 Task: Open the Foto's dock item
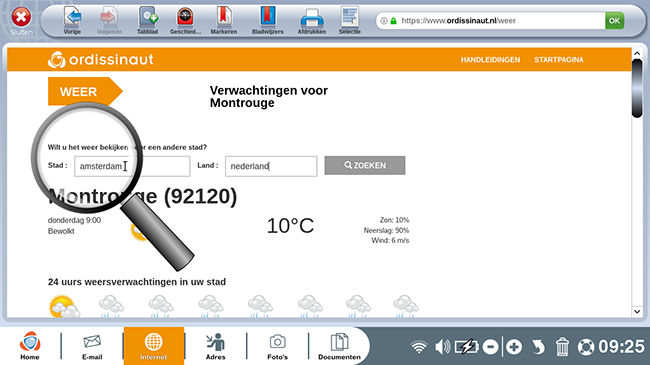tap(277, 346)
